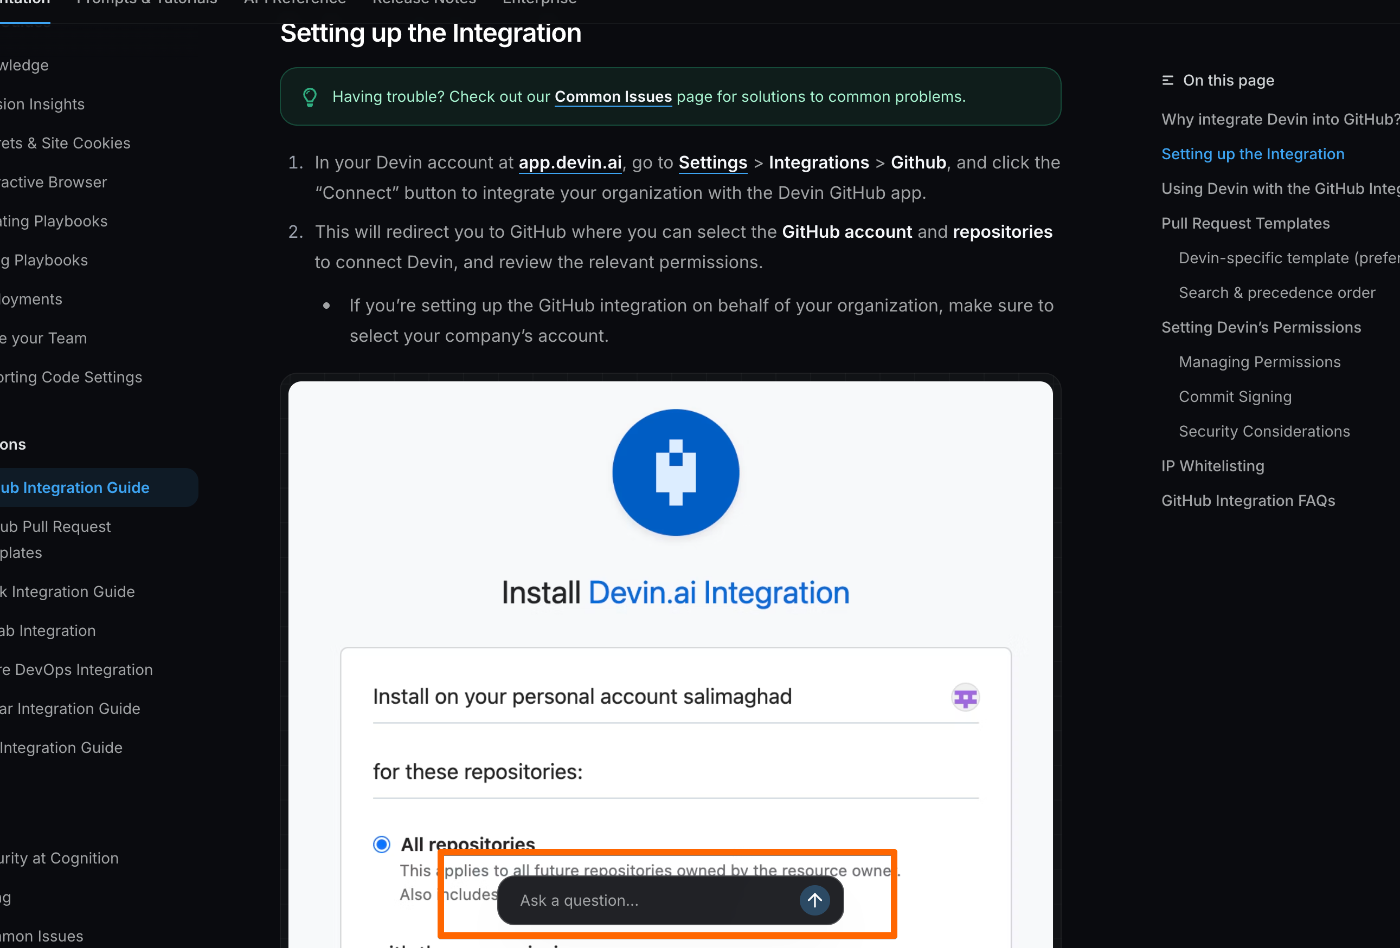This screenshot has width=1400, height=948.
Task: Open Common Issues sidebar page
Action: 41,936
